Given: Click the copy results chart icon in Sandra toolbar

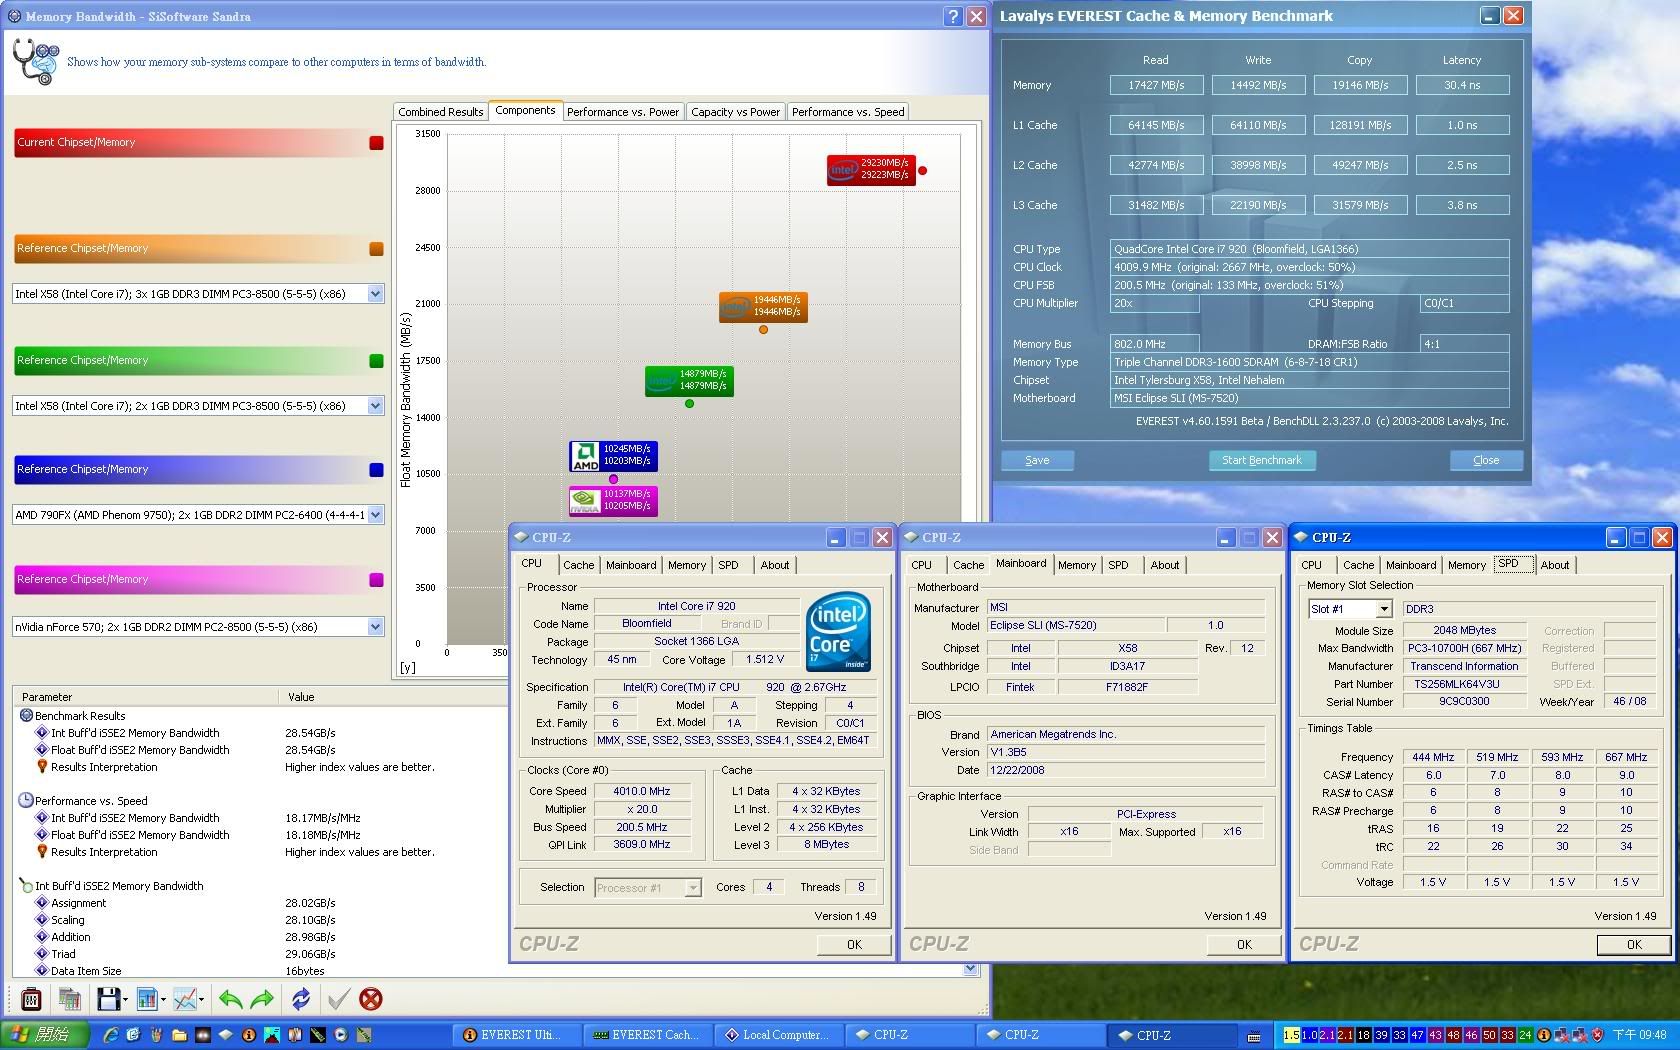Looking at the screenshot, I should click(69, 998).
